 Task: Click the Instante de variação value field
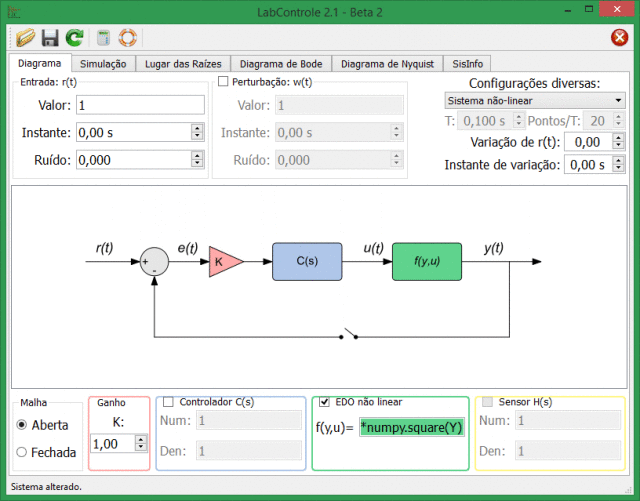[588, 165]
